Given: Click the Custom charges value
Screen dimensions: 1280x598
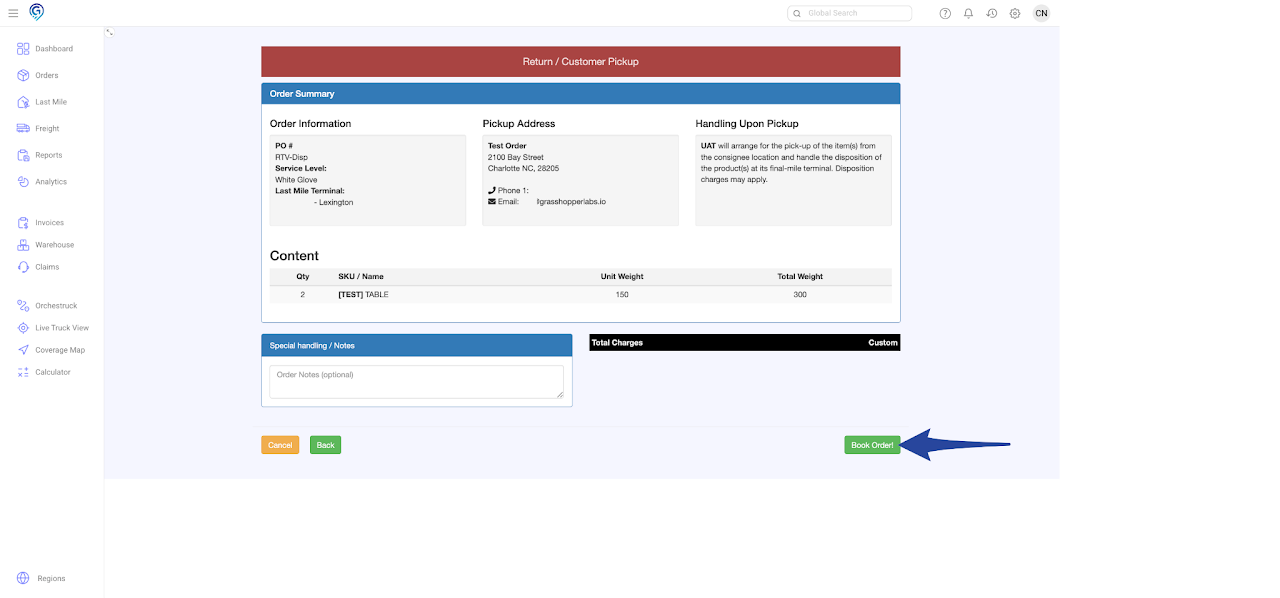Looking at the screenshot, I should (x=883, y=343).
